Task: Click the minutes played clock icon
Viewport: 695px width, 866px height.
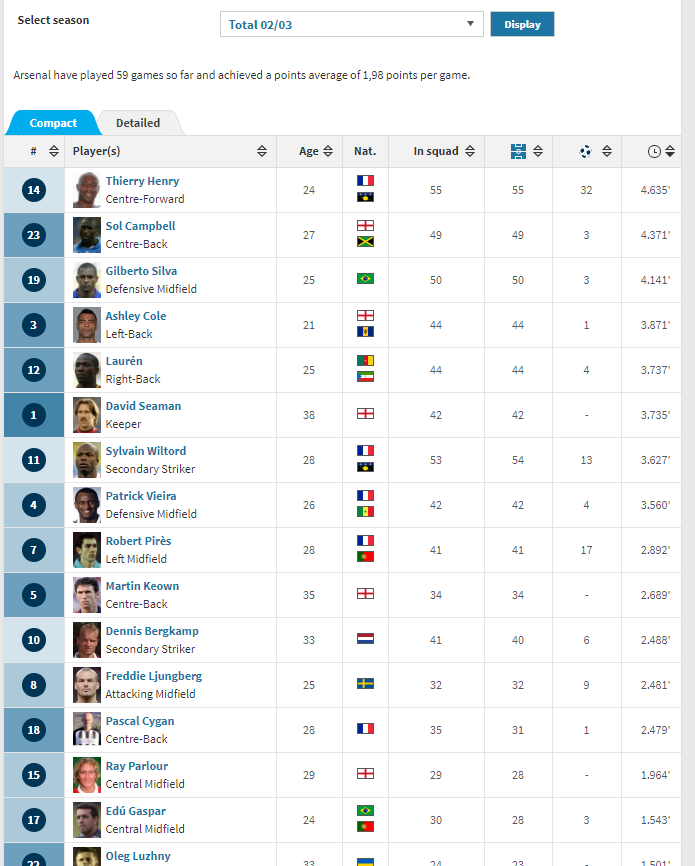Action: [x=654, y=151]
